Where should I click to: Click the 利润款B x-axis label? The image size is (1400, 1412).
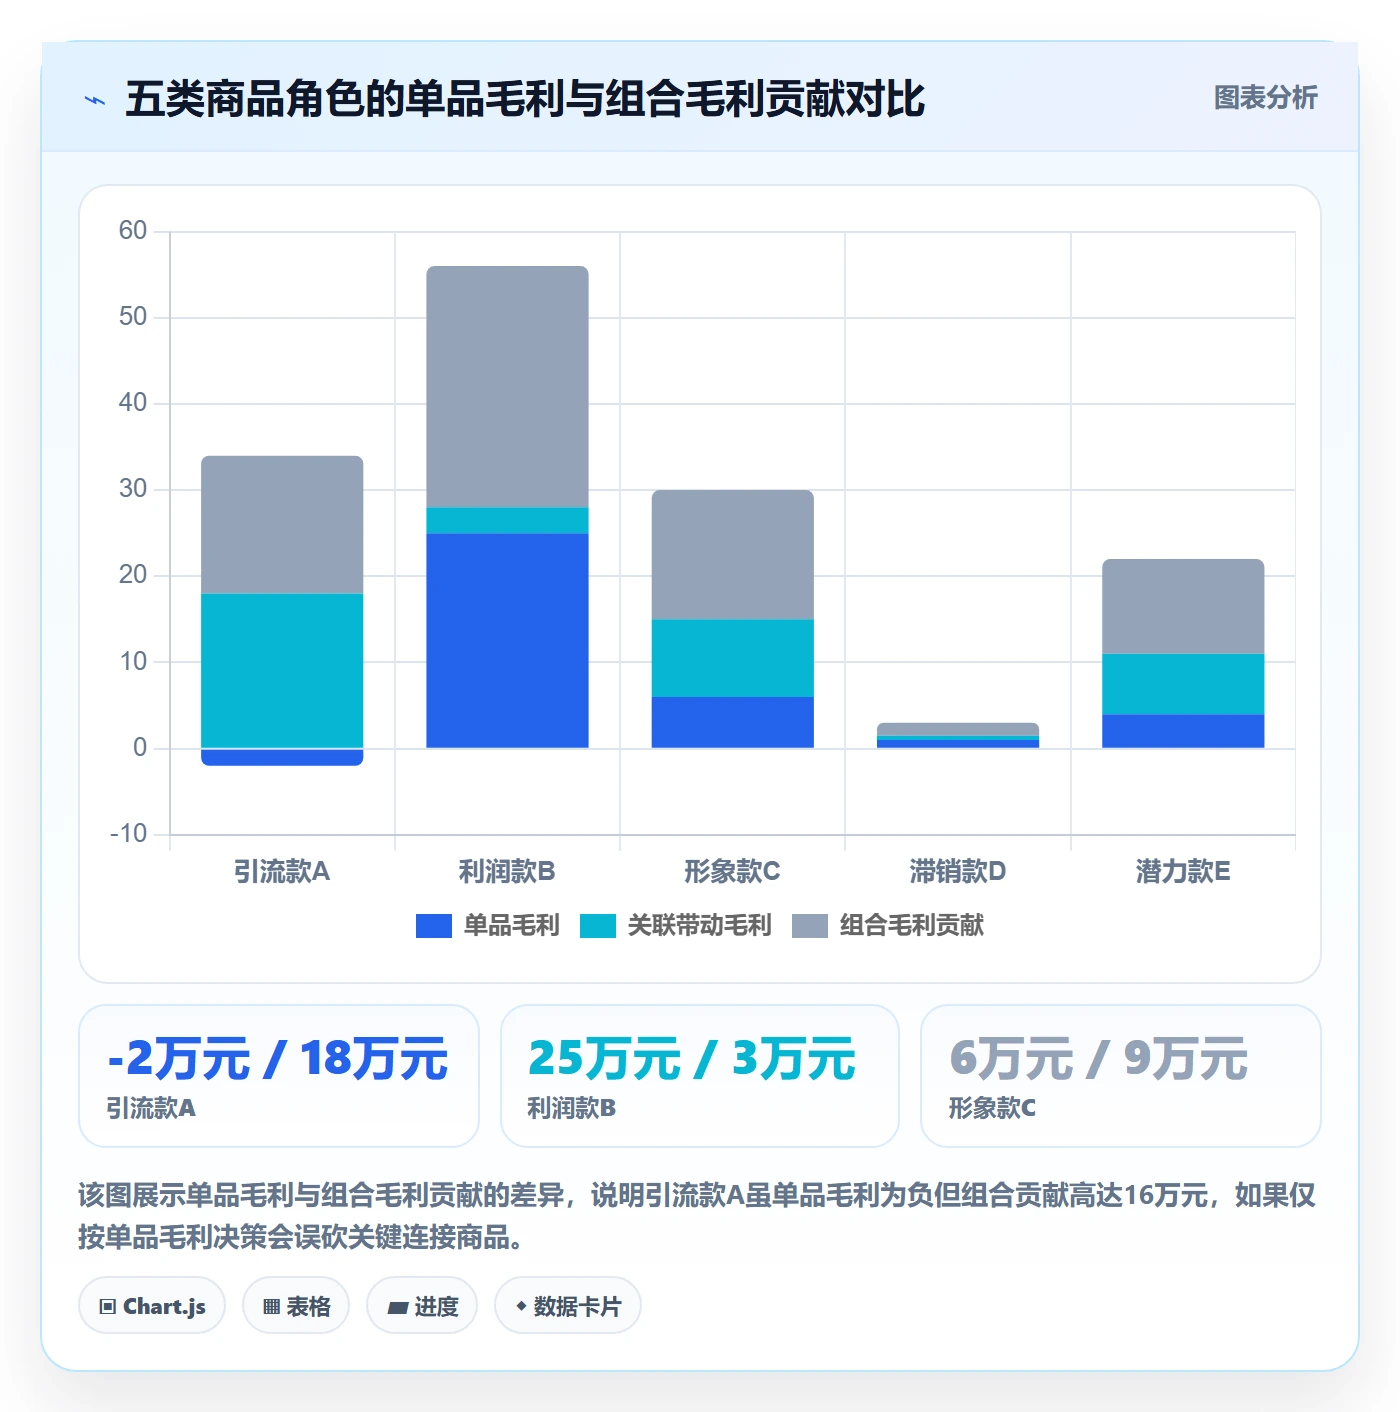(507, 871)
